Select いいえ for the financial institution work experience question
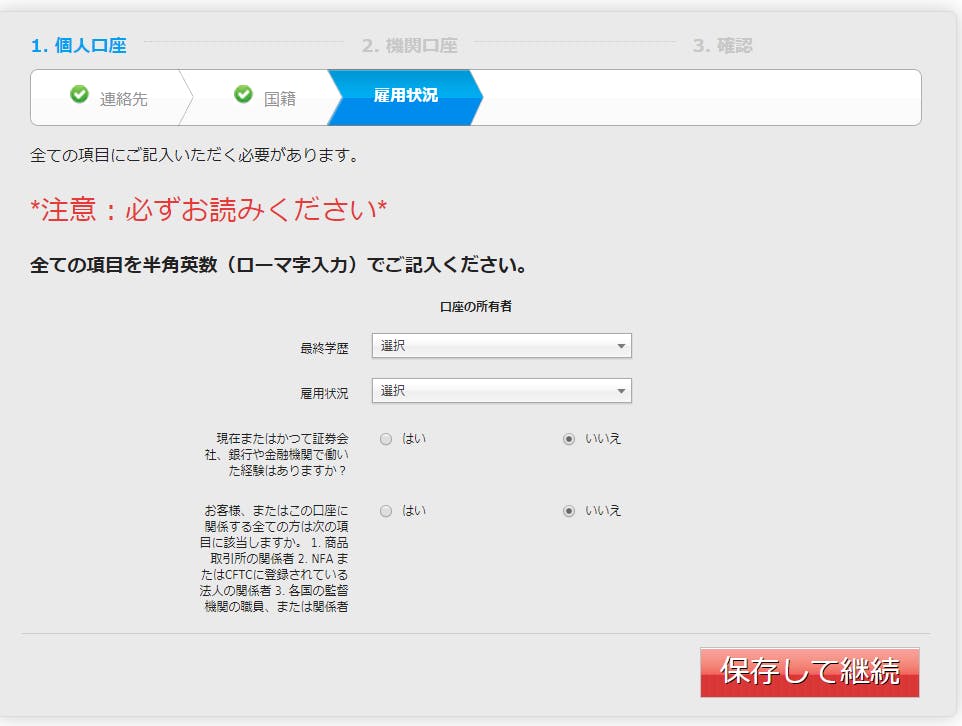 point(569,439)
